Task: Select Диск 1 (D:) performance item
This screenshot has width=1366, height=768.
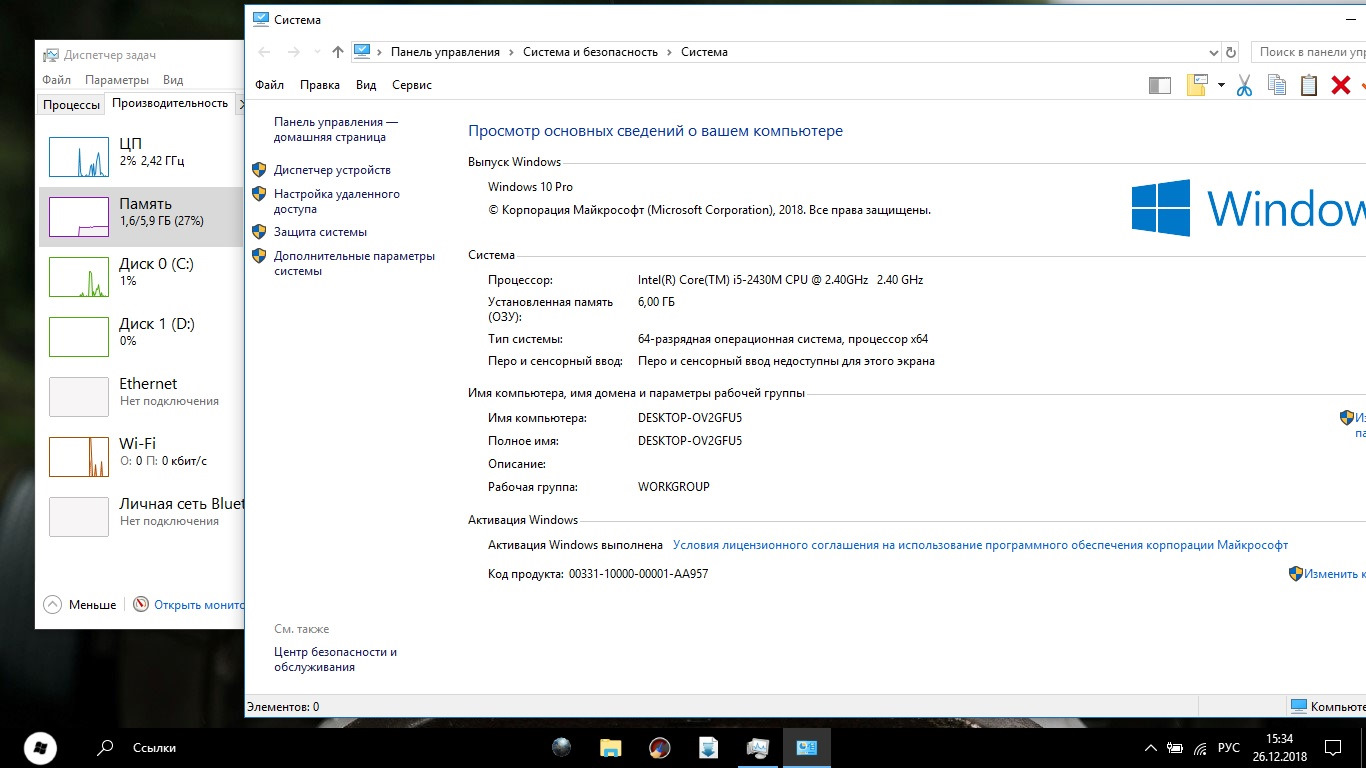Action: pyautogui.click(x=141, y=336)
